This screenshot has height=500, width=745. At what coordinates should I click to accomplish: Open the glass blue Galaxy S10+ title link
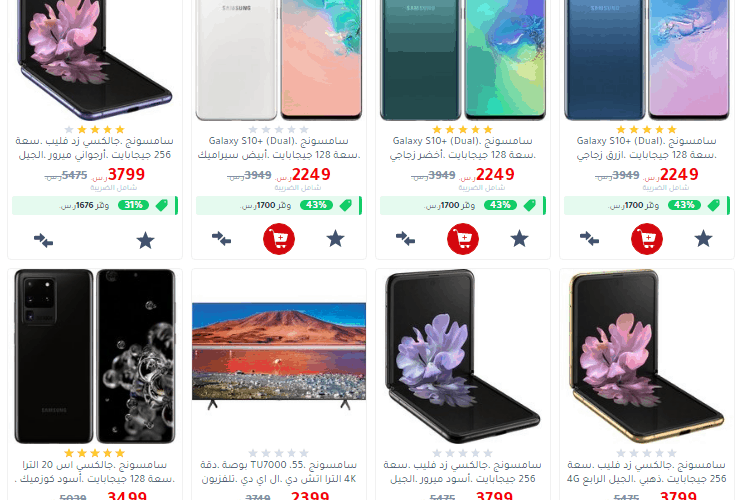pos(647,148)
